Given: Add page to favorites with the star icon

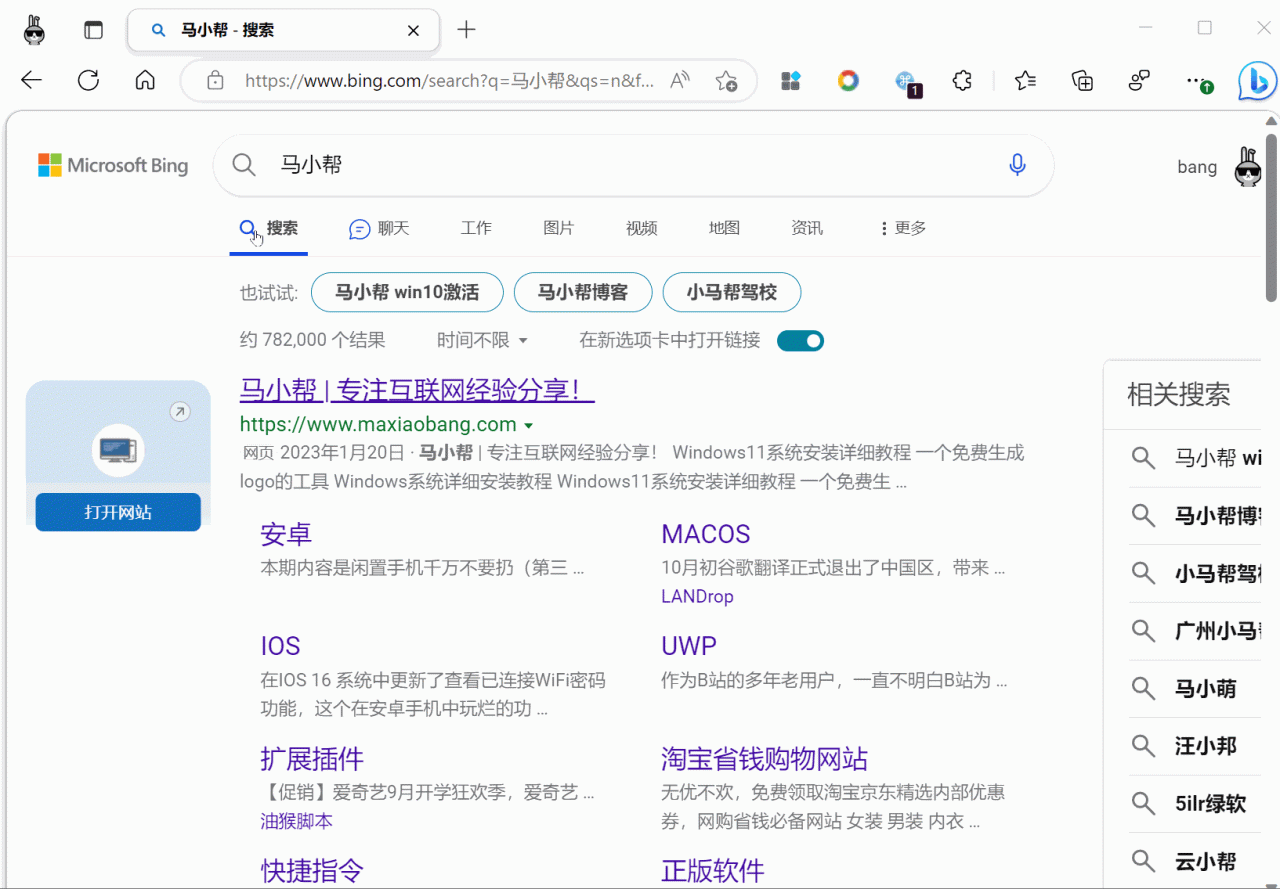Looking at the screenshot, I should (x=726, y=81).
